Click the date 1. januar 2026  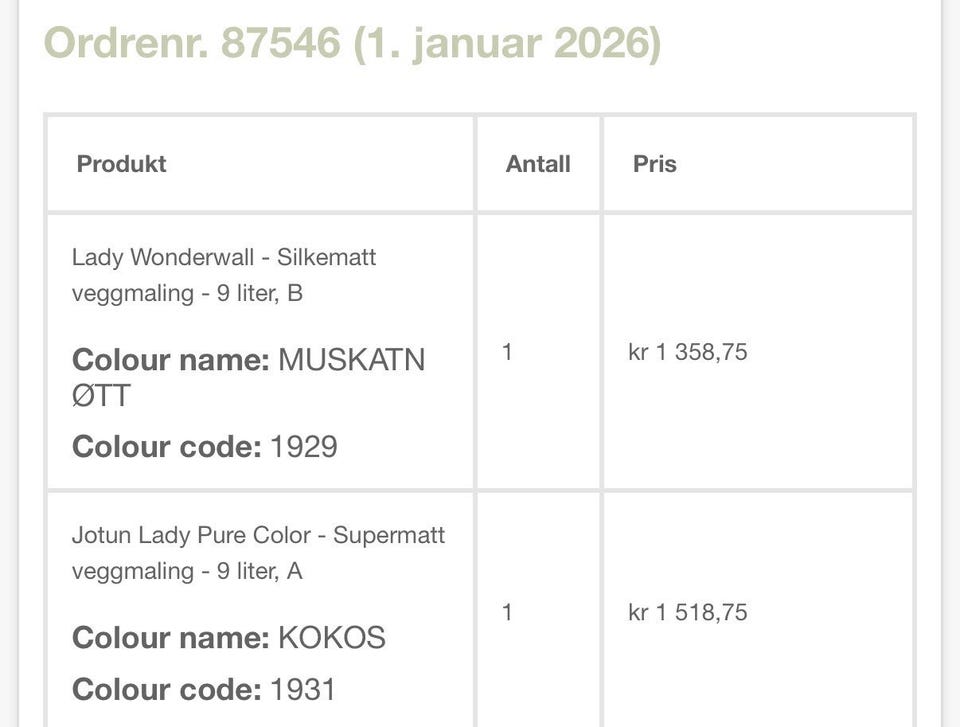tap(507, 44)
